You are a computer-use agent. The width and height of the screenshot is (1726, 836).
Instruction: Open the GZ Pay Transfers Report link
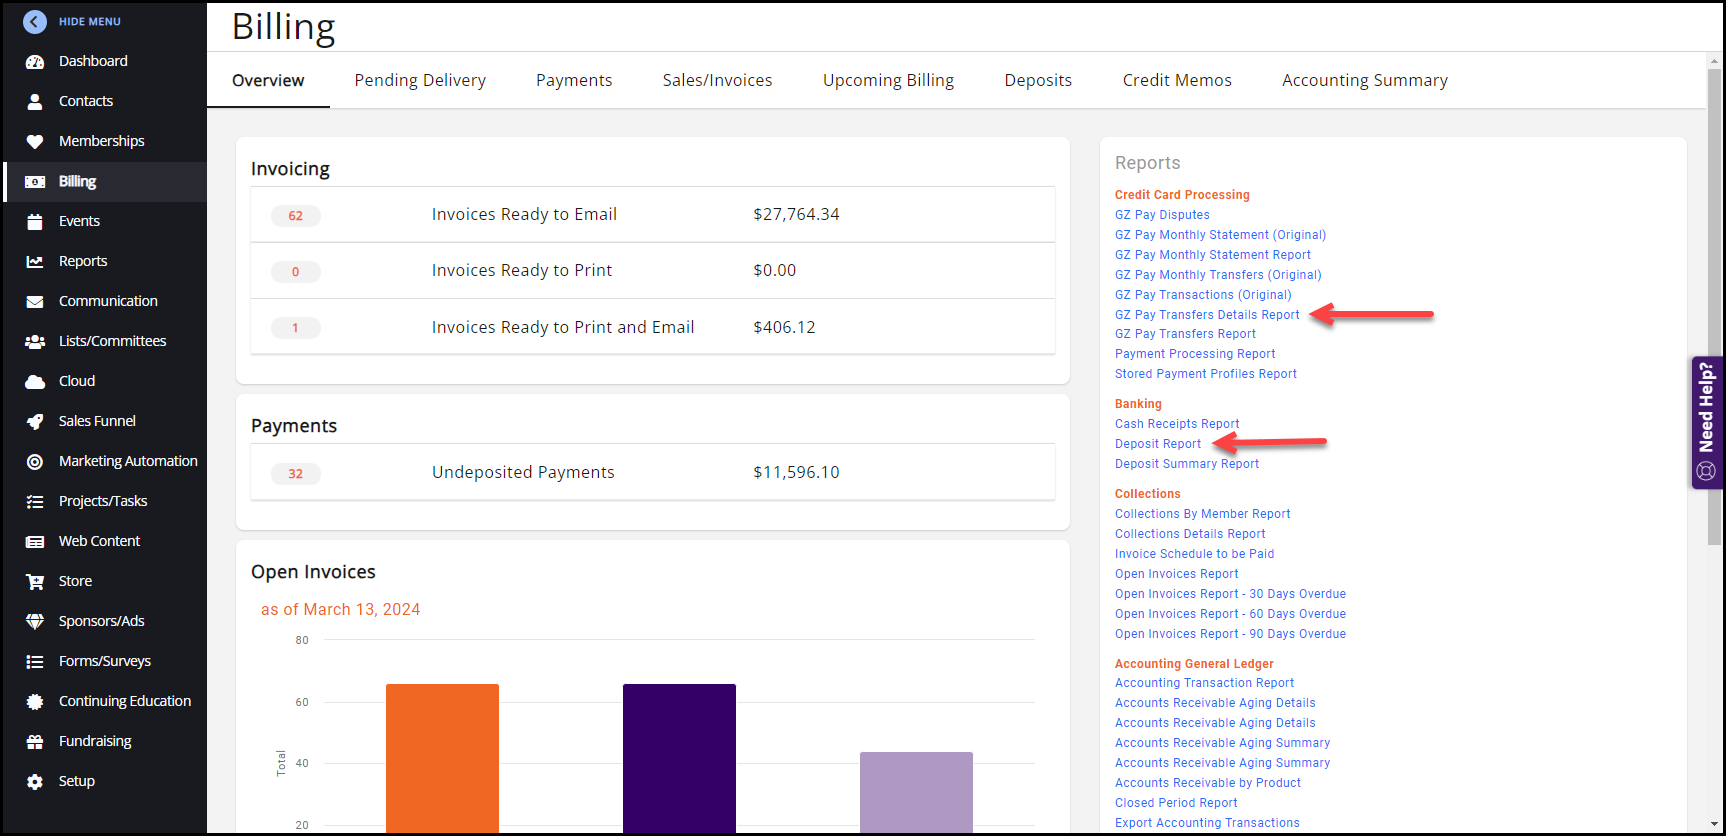point(1185,334)
